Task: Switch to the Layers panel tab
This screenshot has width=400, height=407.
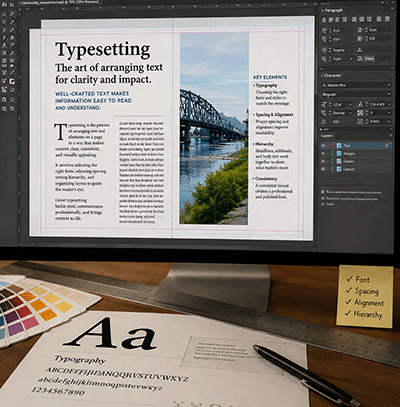Action: point(327,136)
